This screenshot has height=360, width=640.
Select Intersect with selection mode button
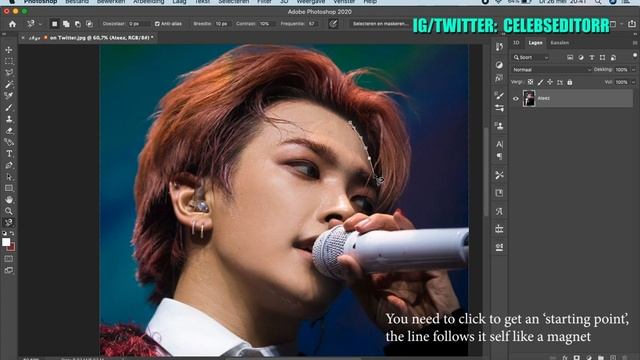[89, 24]
